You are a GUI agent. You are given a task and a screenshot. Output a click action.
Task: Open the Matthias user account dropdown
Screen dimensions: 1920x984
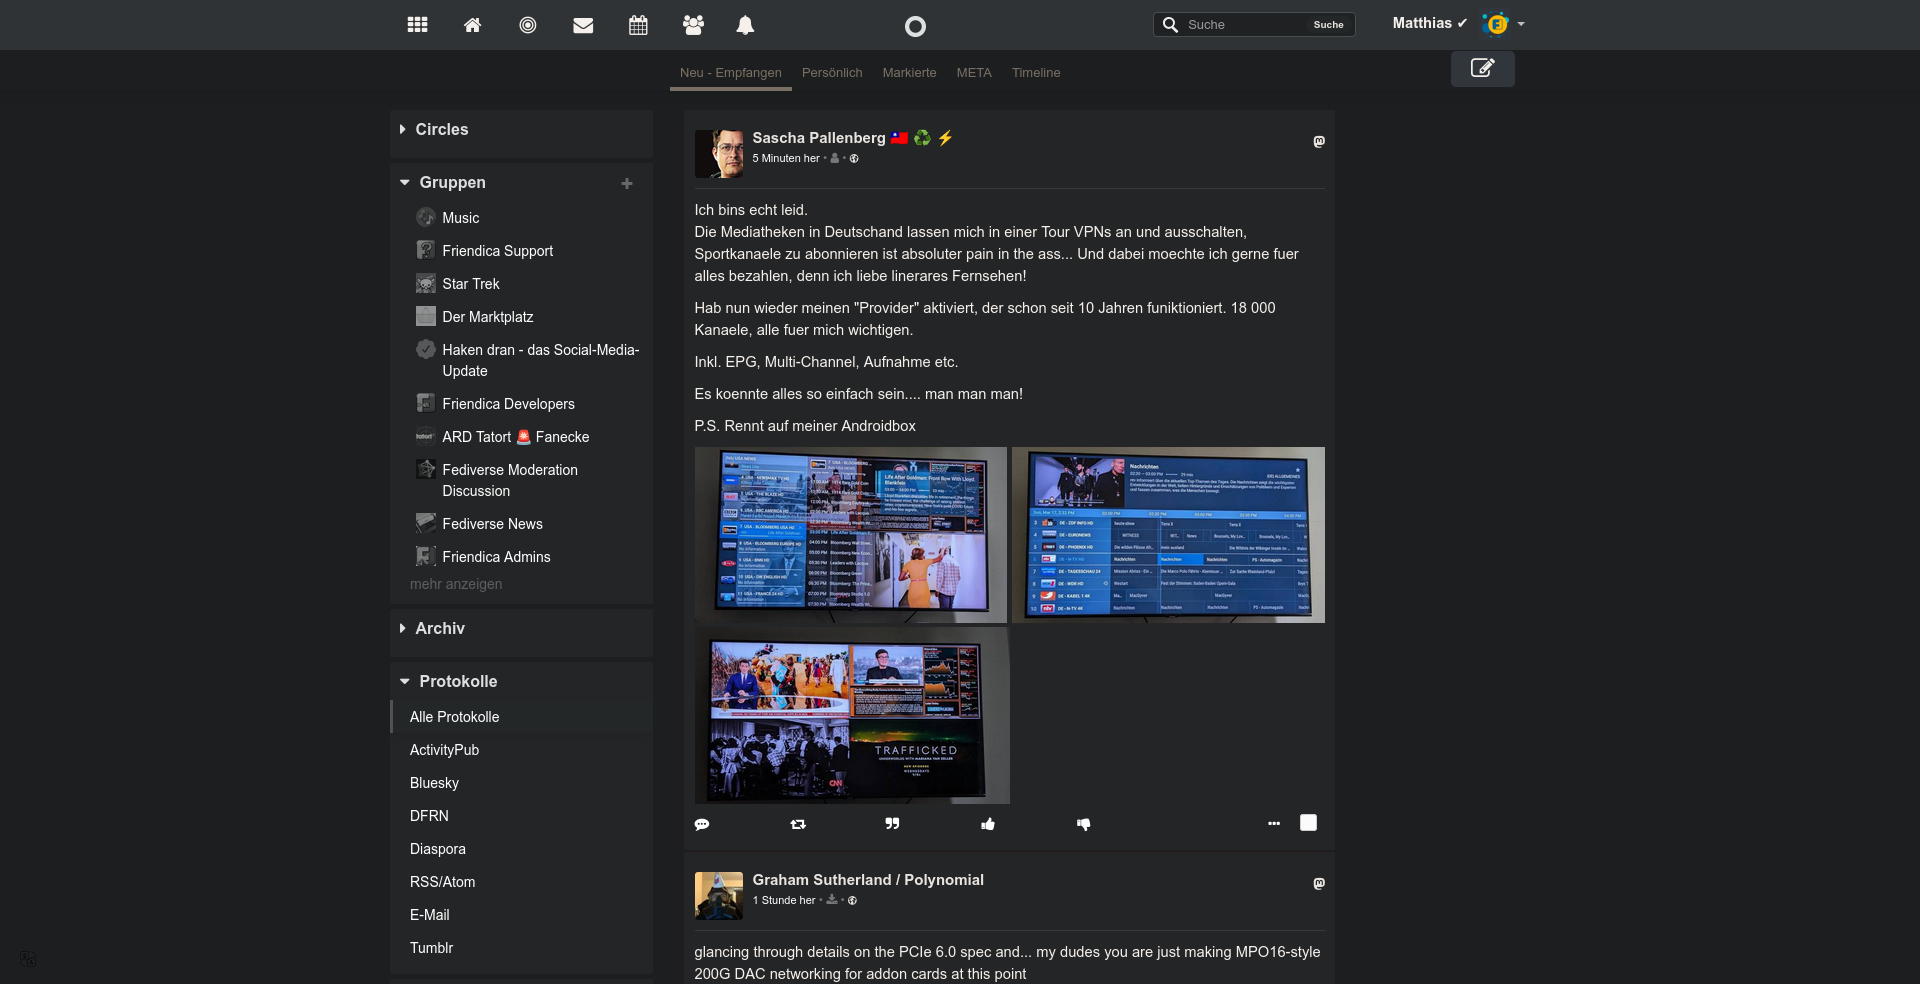[1458, 24]
